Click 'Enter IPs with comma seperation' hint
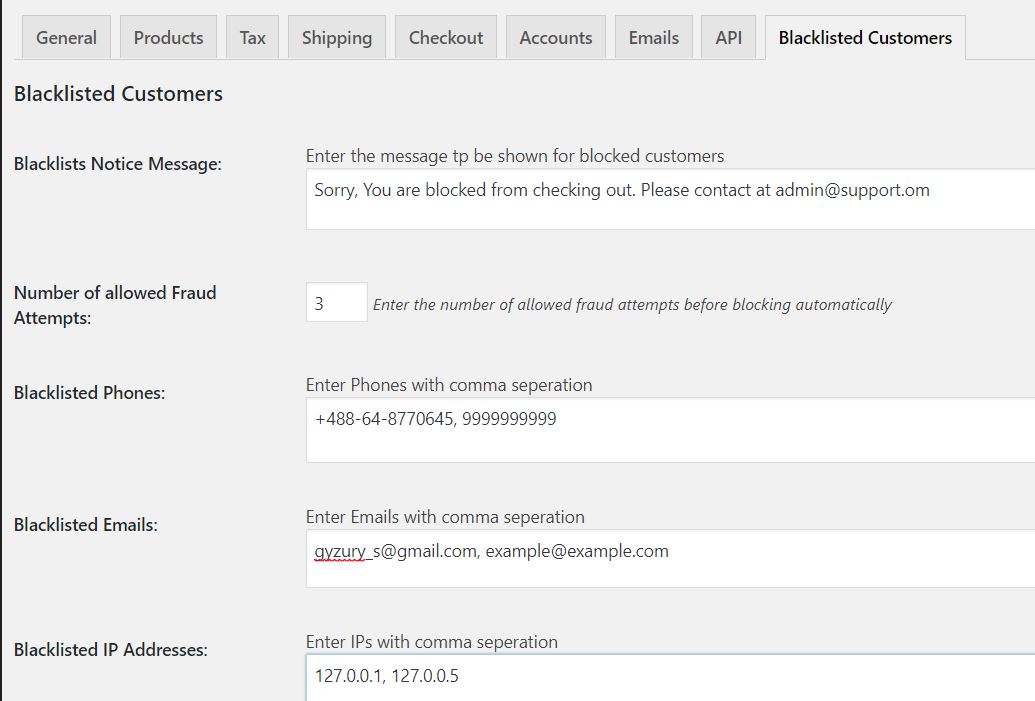The image size is (1035, 701). (x=432, y=642)
